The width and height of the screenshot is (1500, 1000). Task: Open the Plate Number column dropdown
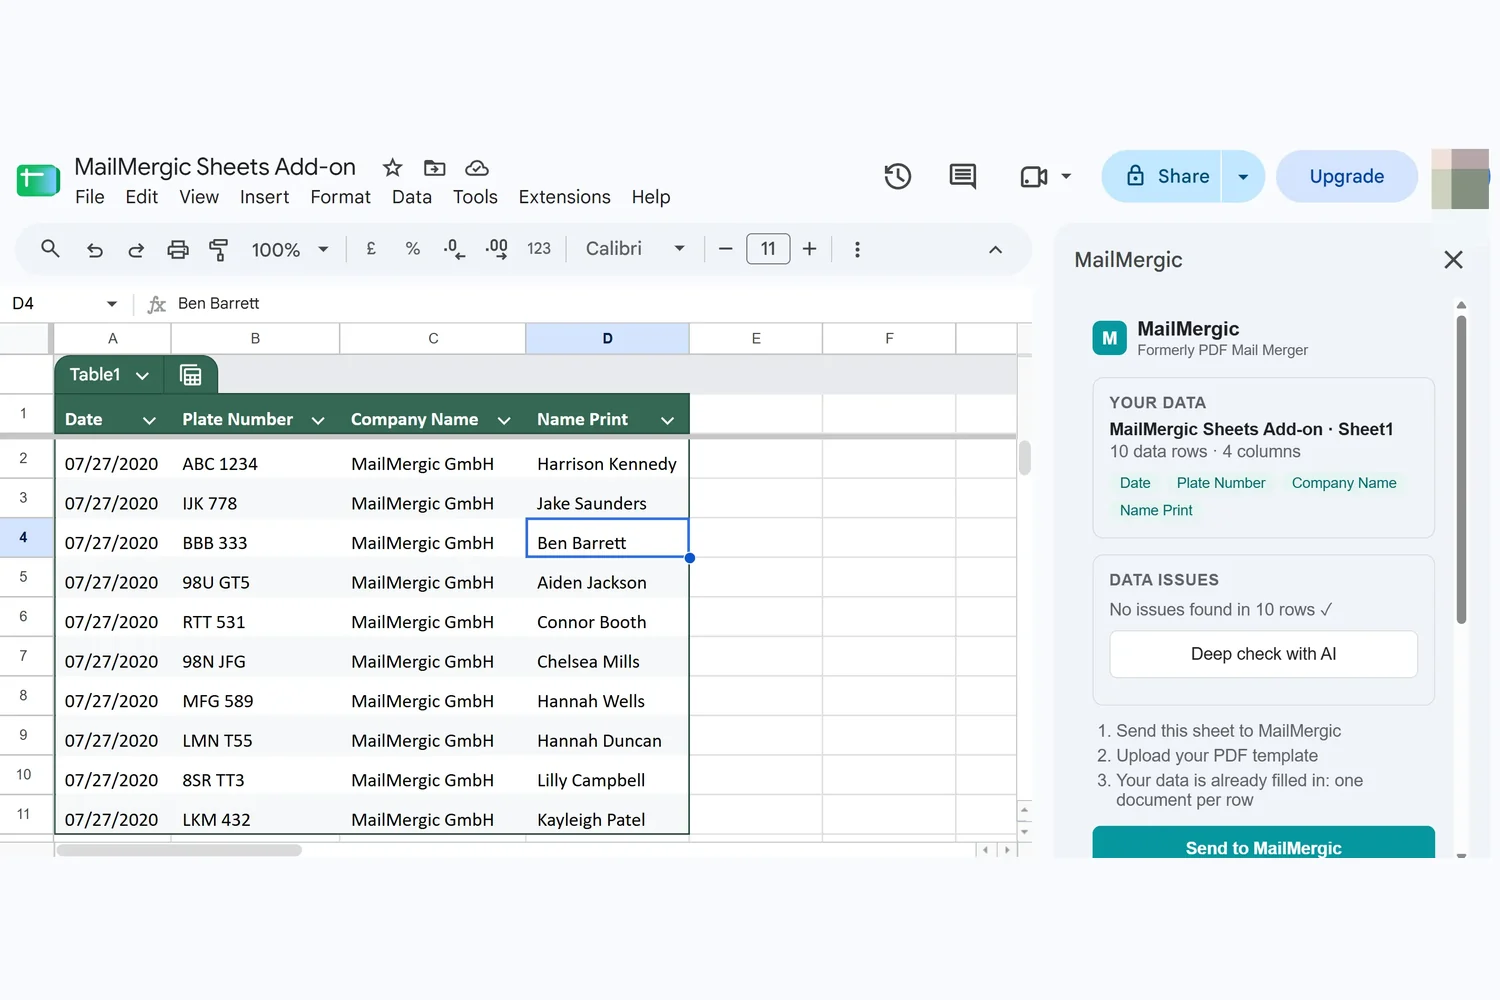(318, 421)
